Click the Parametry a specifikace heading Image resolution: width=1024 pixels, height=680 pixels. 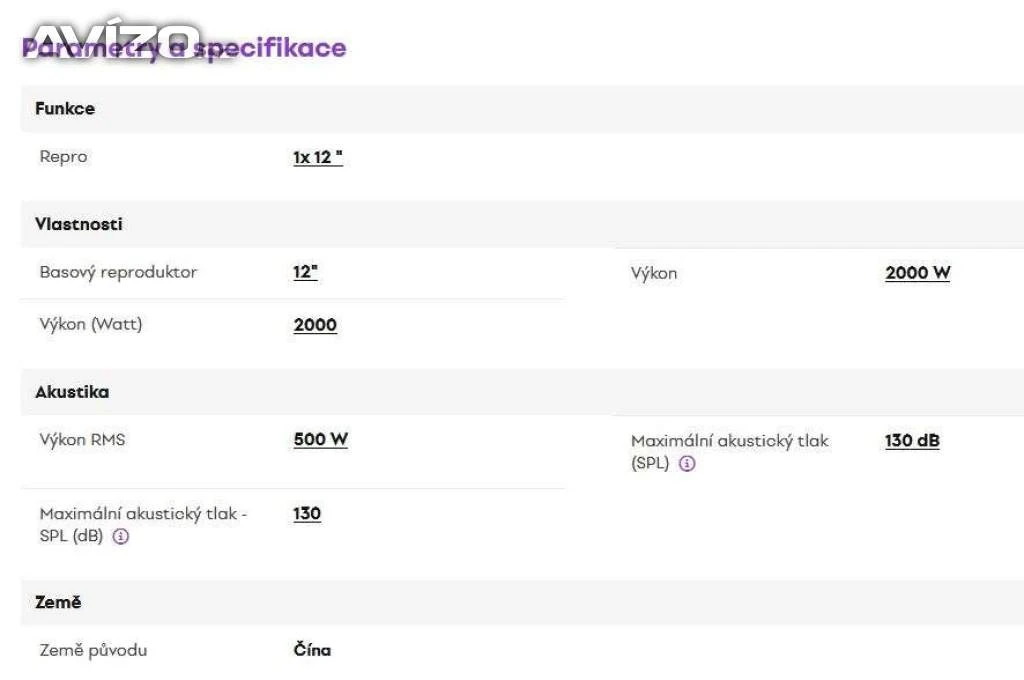coord(184,48)
